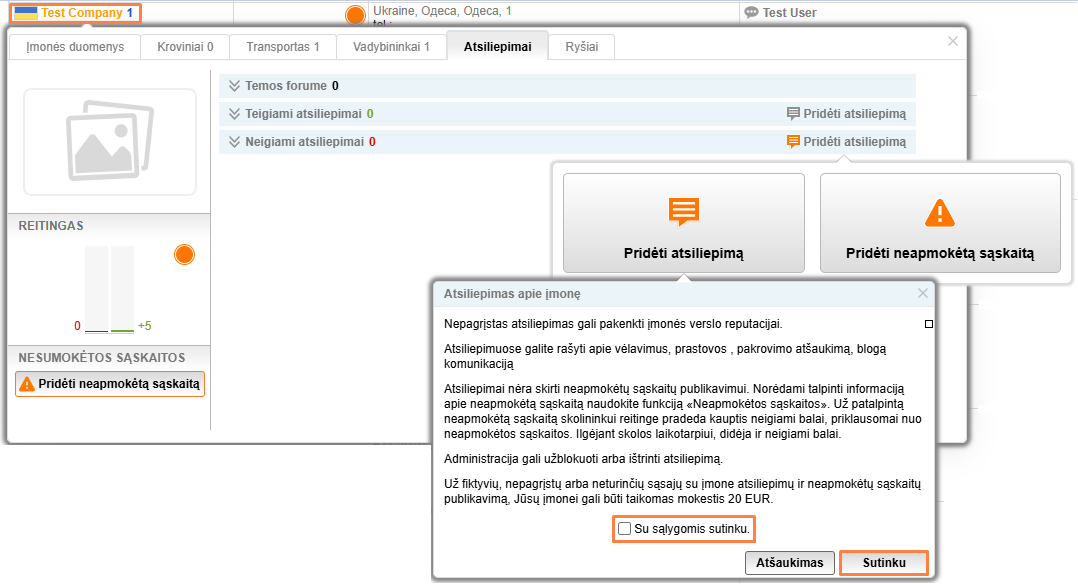The height and width of the screenshot is (584, 1078).
Task: Click the company photo placeholder image
Action: click(110, 142)
